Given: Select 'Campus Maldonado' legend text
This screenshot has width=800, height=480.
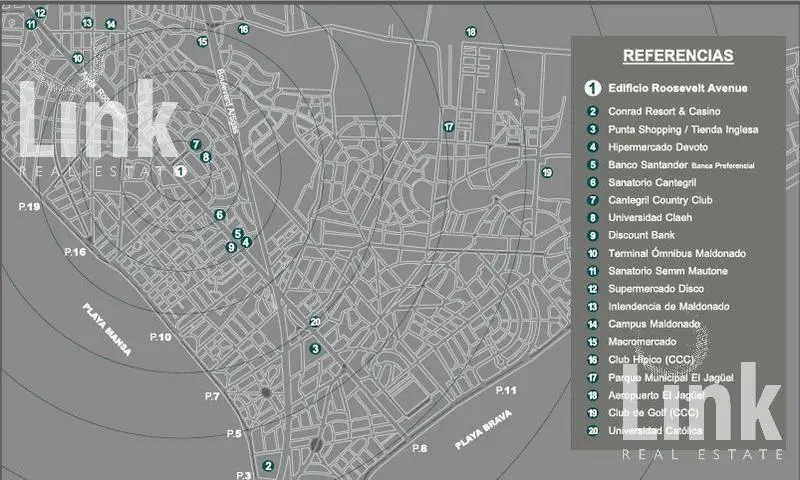Looking at the screenshot, I should tap(654, 324).
